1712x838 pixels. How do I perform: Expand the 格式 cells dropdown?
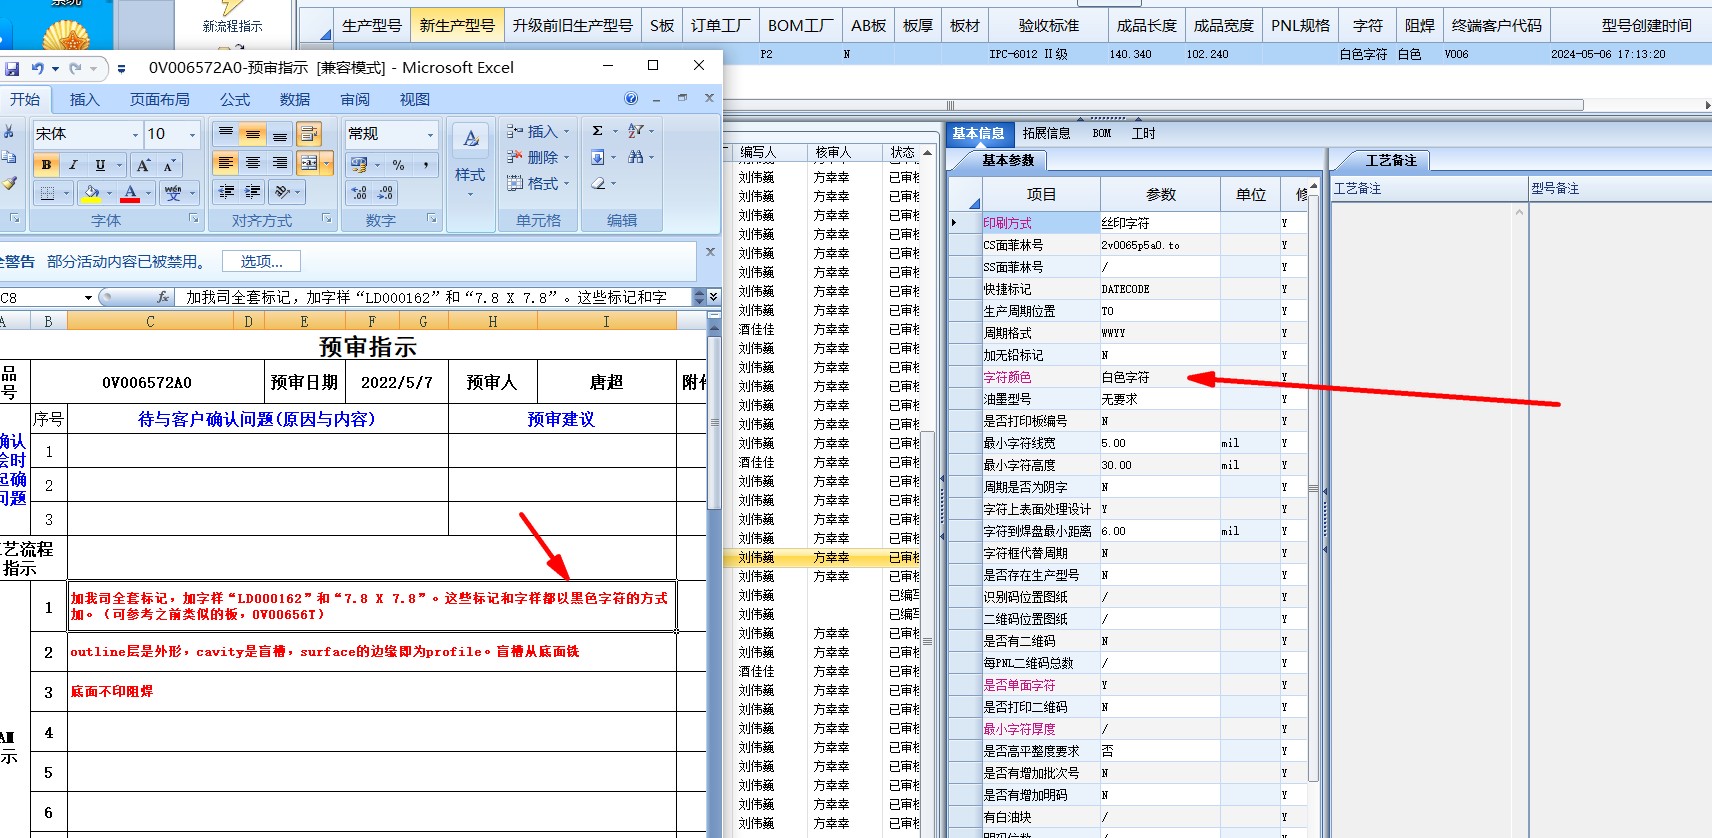[566, 183]
